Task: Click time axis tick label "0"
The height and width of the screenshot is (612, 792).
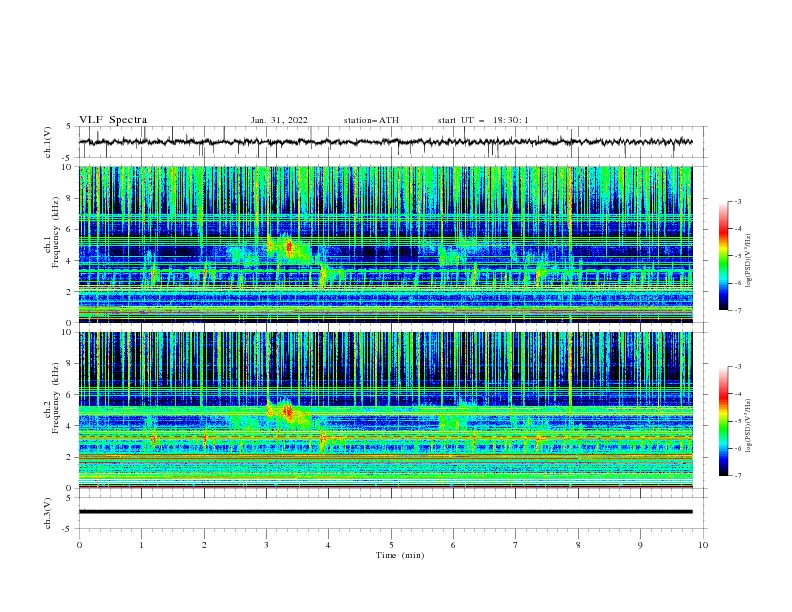Action: click(x=79, y=545)
